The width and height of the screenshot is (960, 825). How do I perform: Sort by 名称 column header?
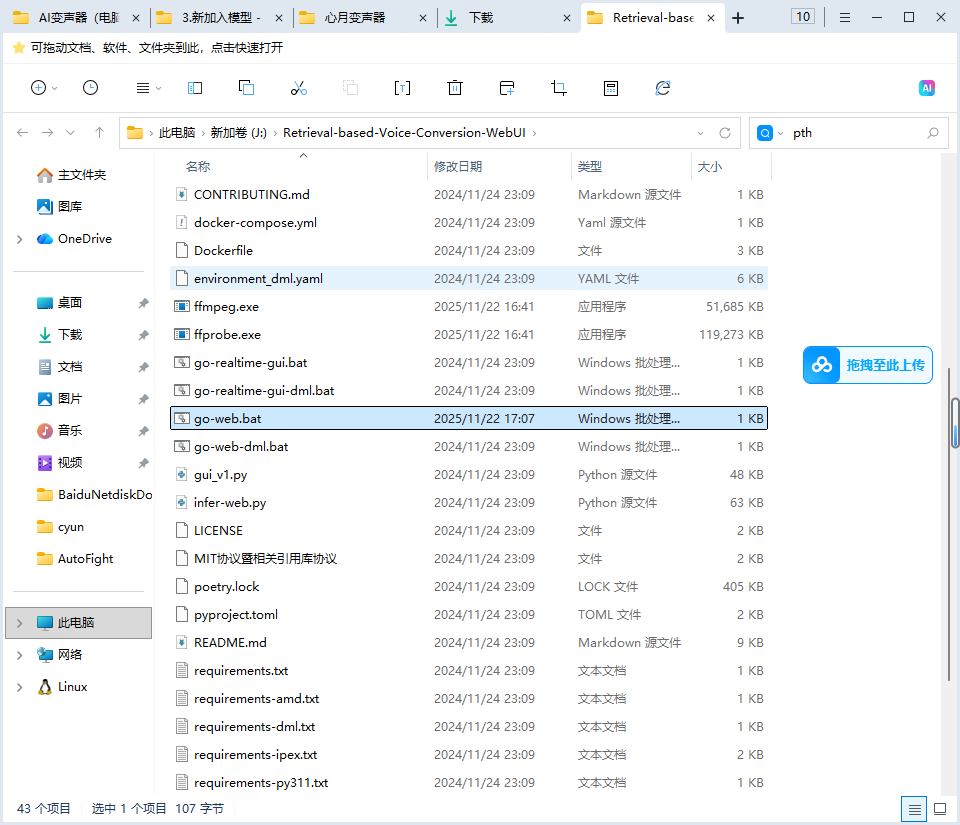coord(198,166)
